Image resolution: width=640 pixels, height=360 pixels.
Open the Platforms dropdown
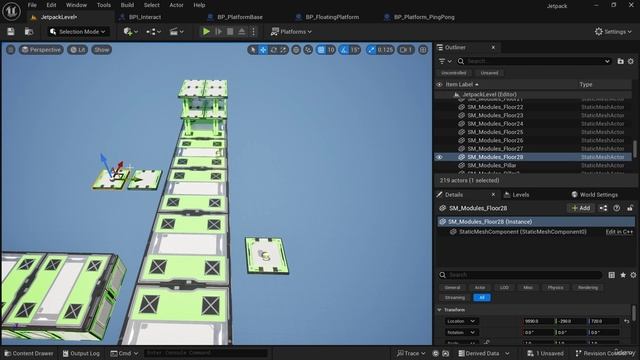(x=291, y=31)
